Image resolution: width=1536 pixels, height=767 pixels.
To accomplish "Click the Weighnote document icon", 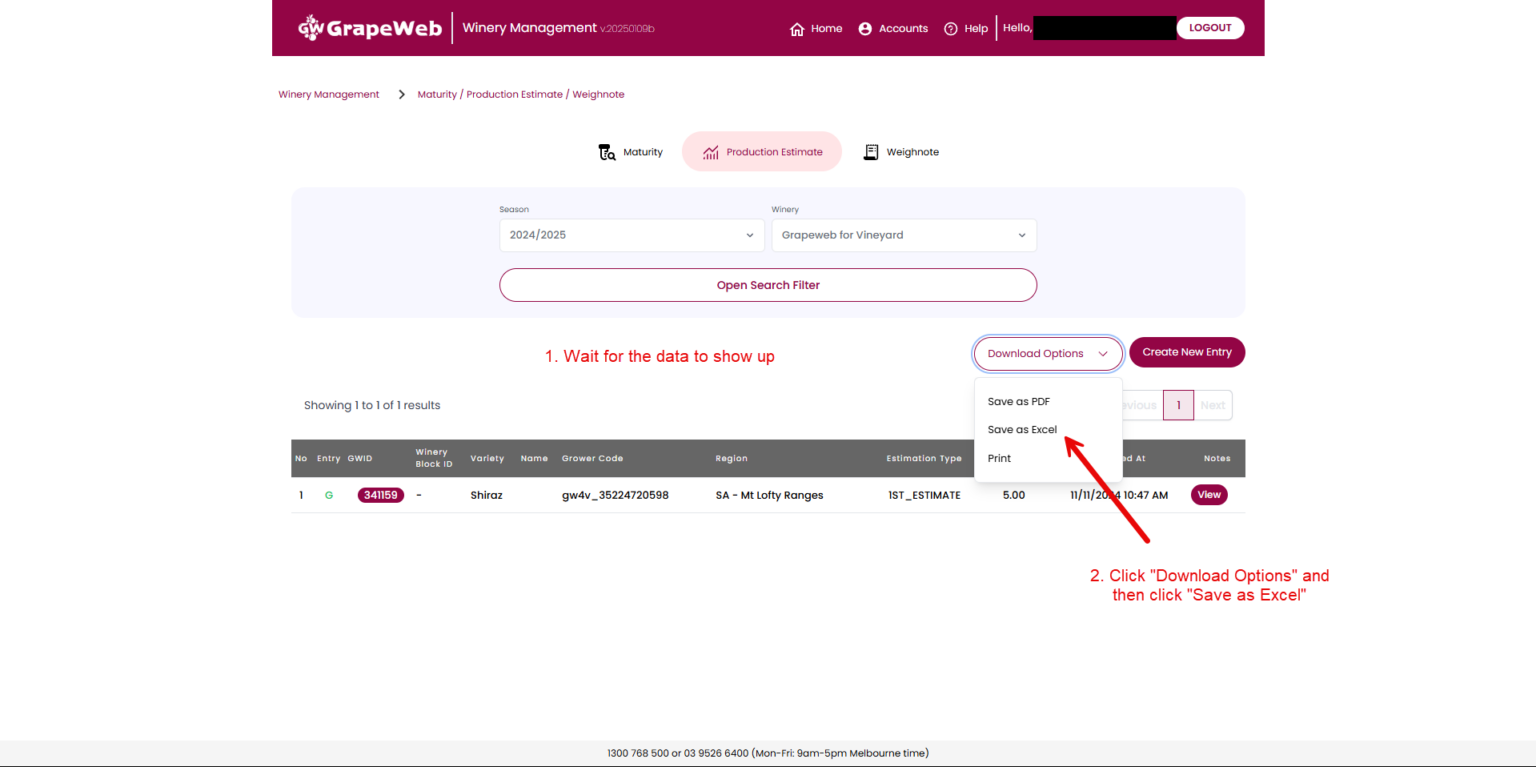I will 871,152.
